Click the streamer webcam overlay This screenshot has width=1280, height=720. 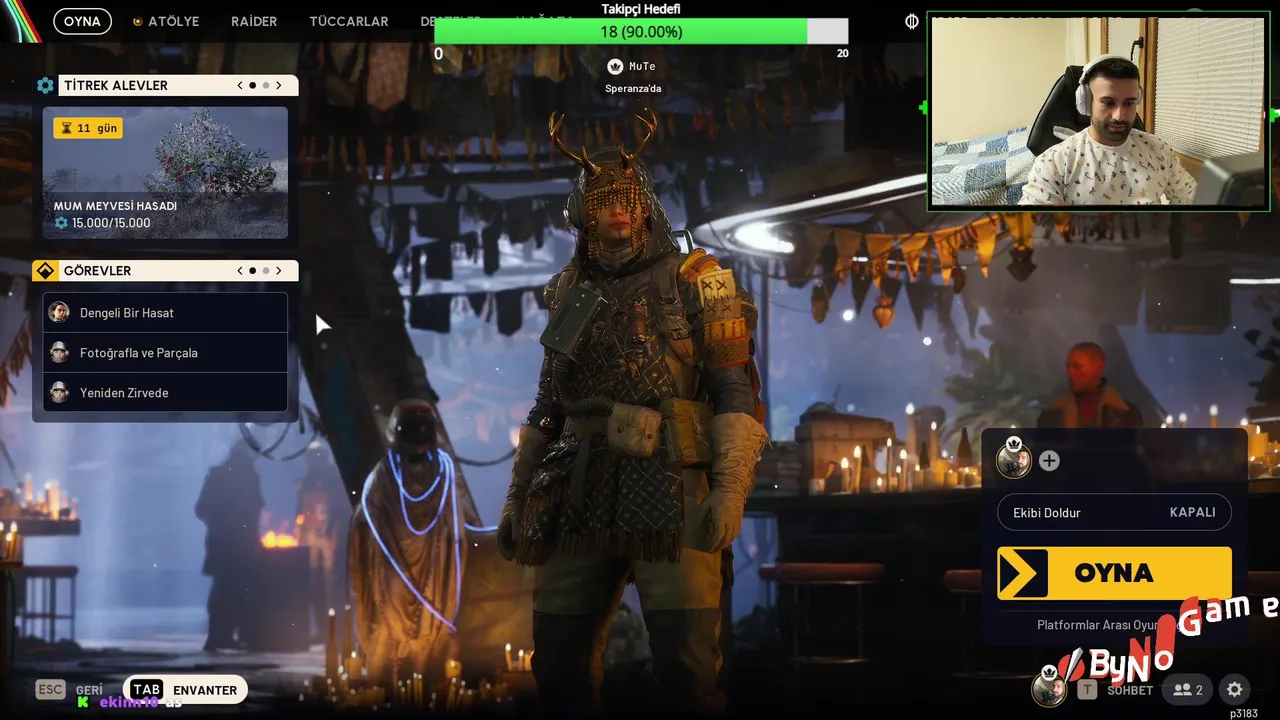1099,111
